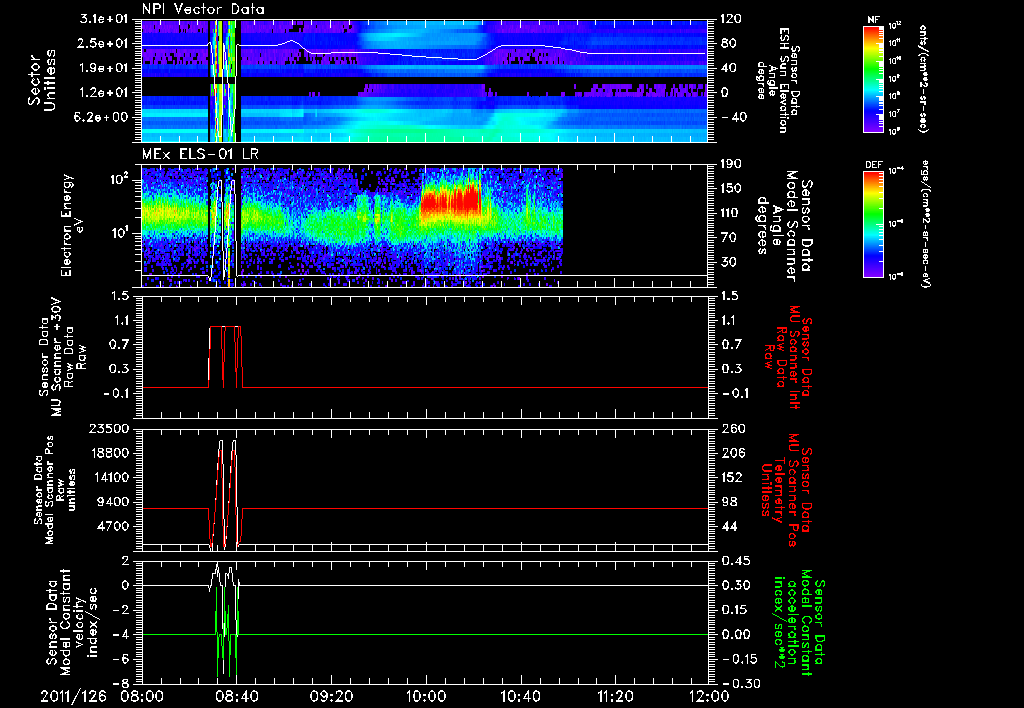Click the 4700 scanner position tick label

tap(114, 526)
